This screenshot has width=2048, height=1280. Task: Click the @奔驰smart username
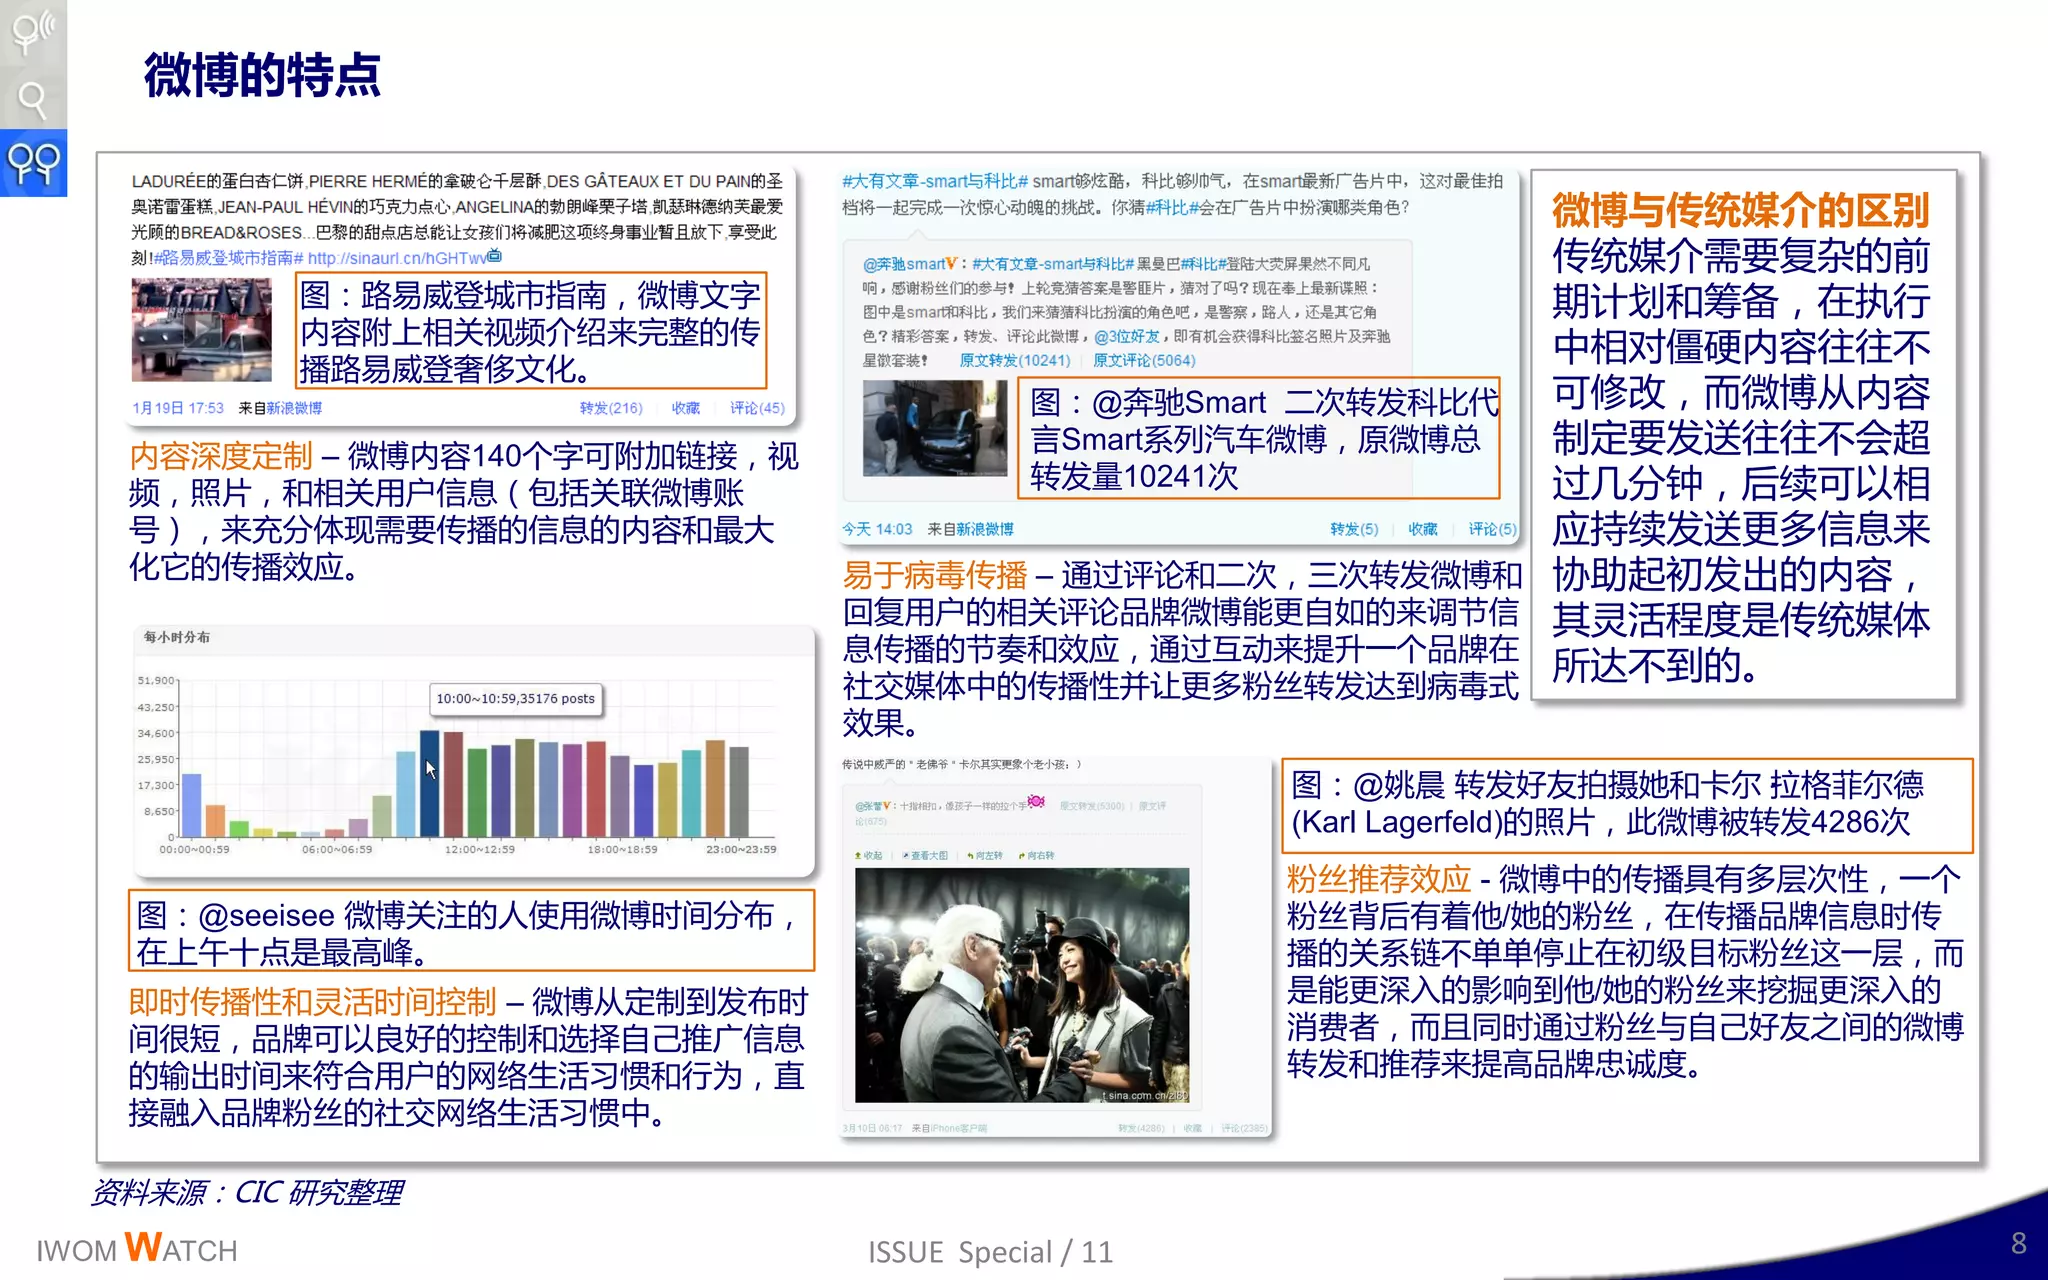904,264
